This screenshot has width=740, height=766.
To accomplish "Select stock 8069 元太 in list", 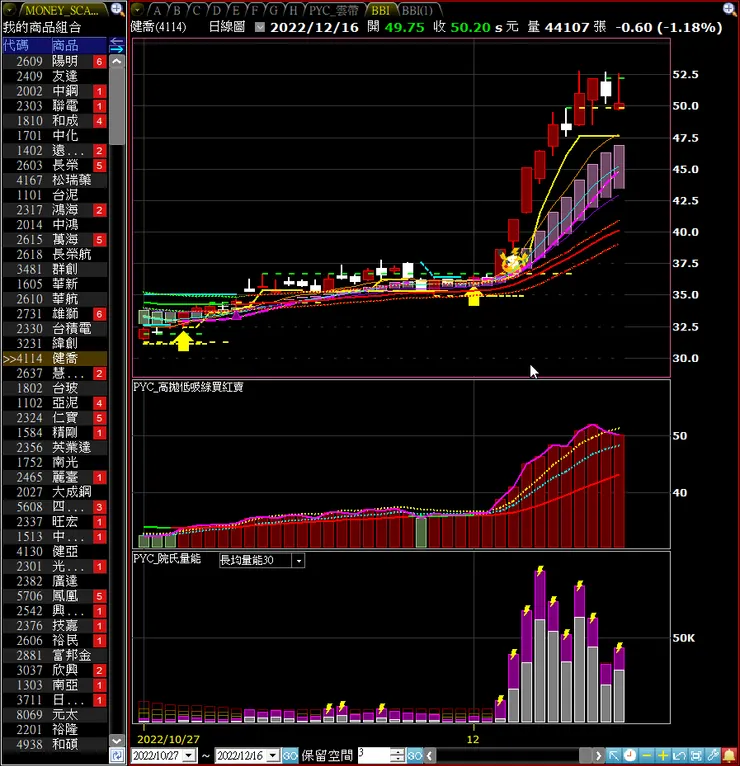I will [55, 715].
